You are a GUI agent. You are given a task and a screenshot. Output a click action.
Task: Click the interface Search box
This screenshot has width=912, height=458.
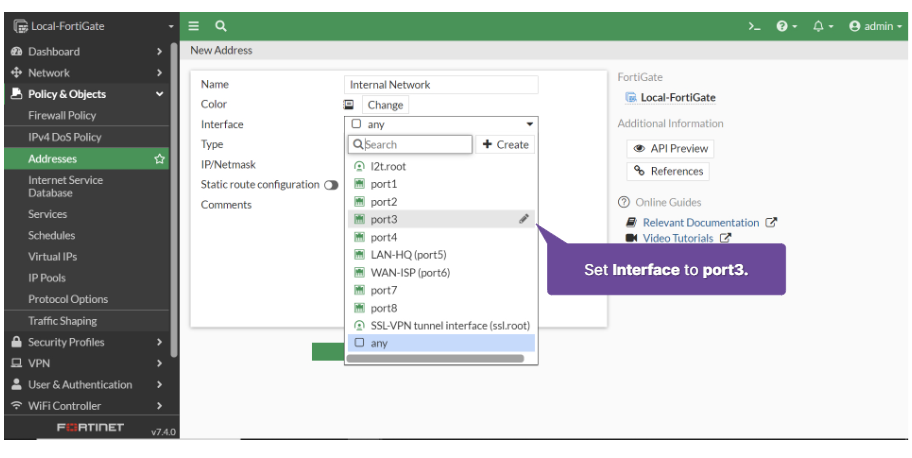point(410,144)
